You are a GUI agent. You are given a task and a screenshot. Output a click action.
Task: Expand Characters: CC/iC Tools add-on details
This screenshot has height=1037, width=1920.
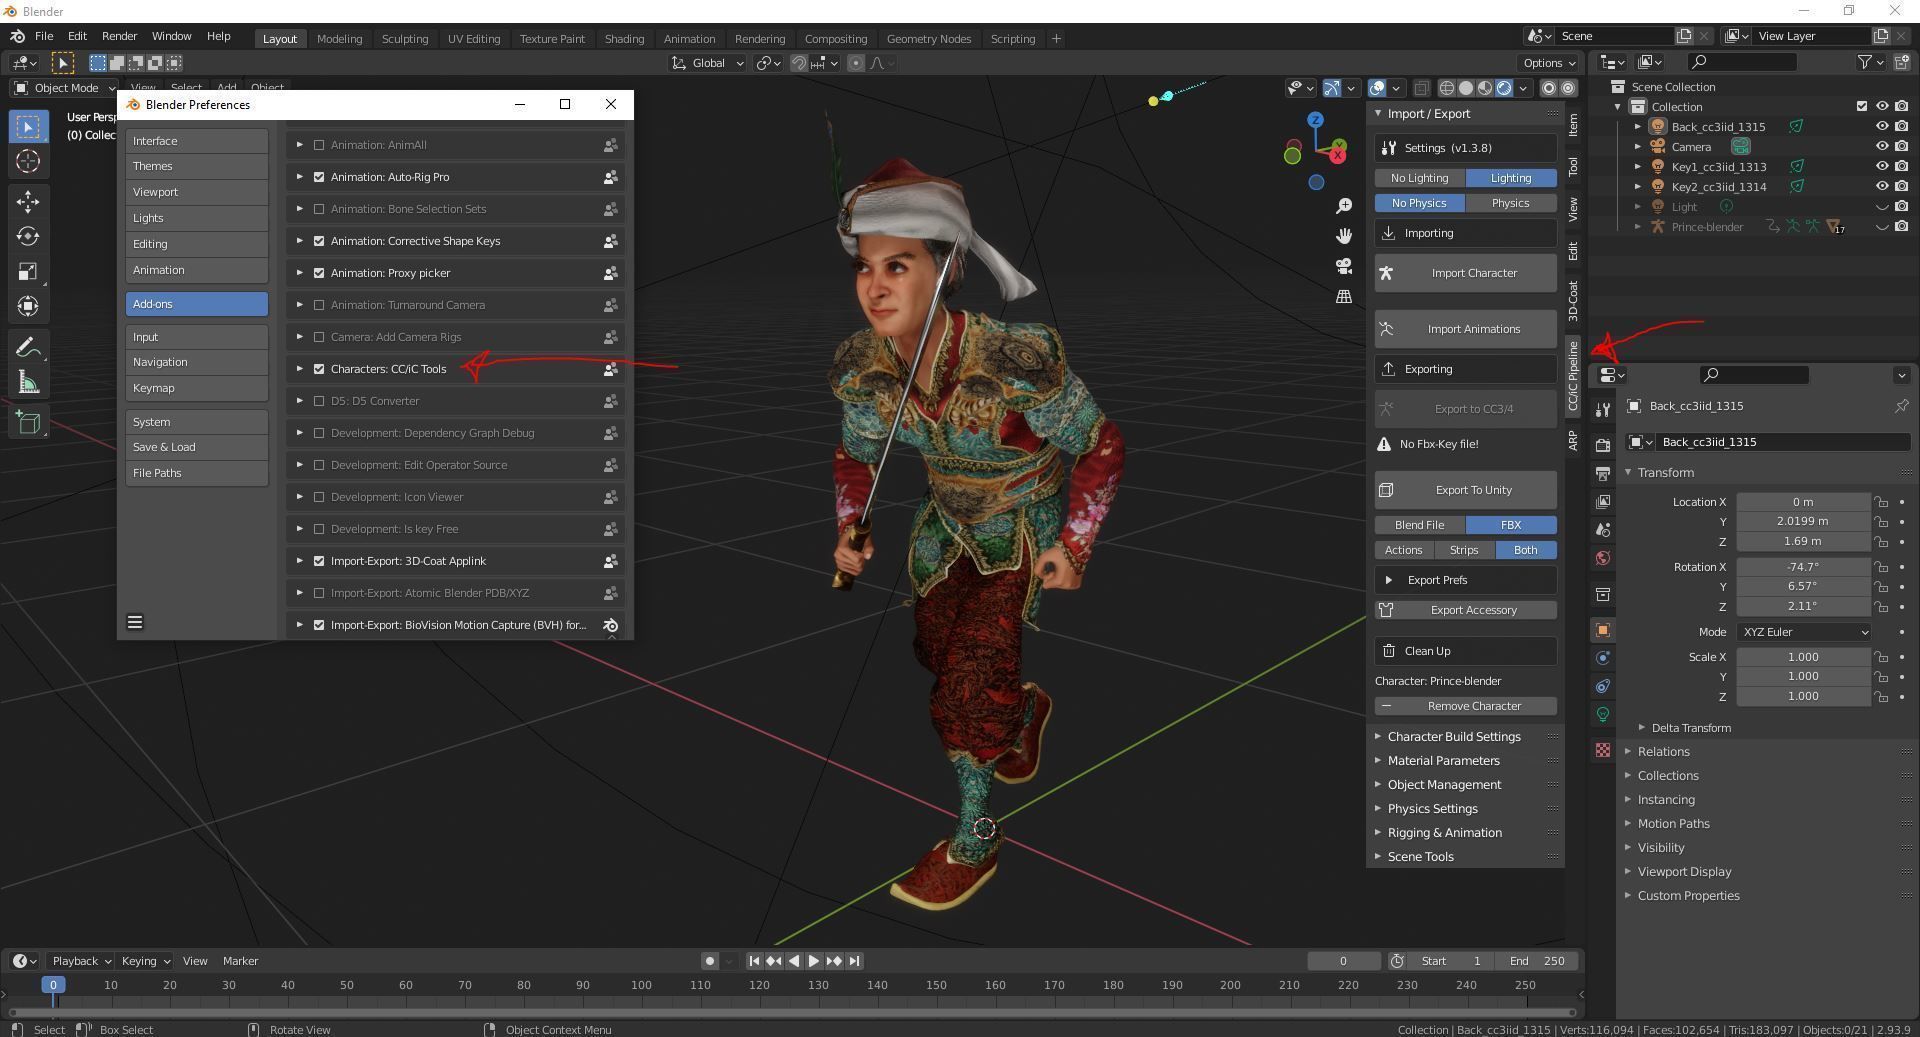[299, 369]
